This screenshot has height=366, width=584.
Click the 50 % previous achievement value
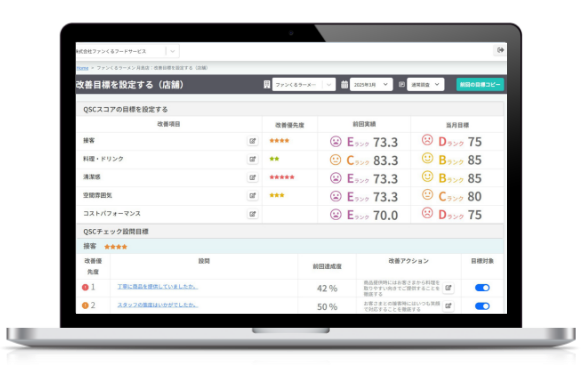tap(327, 307)
